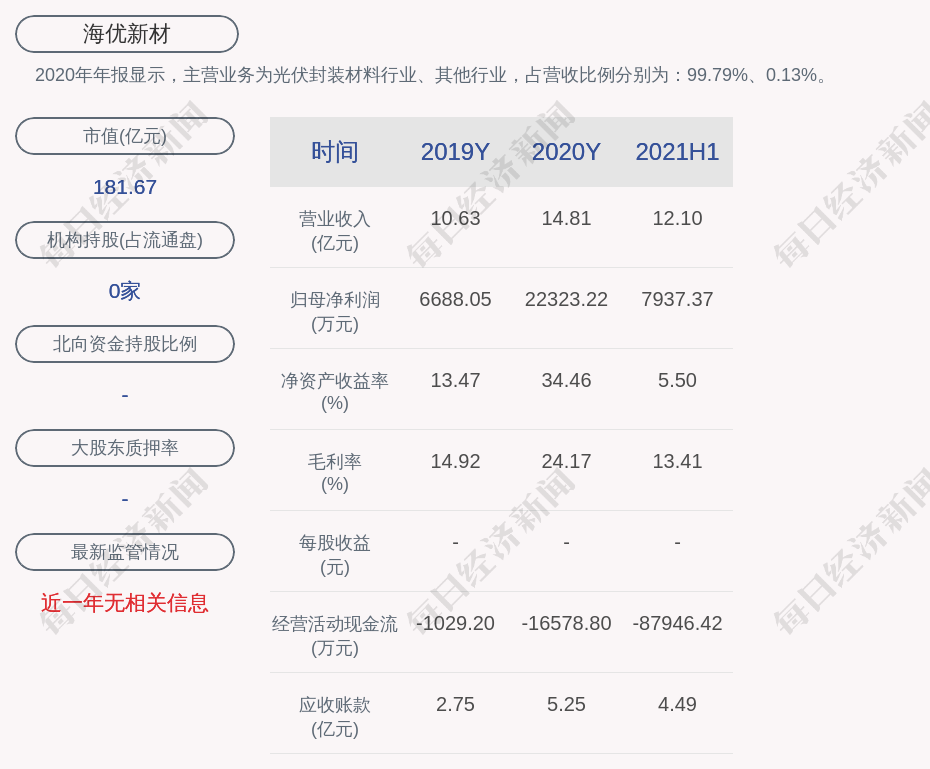Open the 北向资金持股比例 label
The width and height of the screenshot is (930, 769).
(x=125, y=344)
